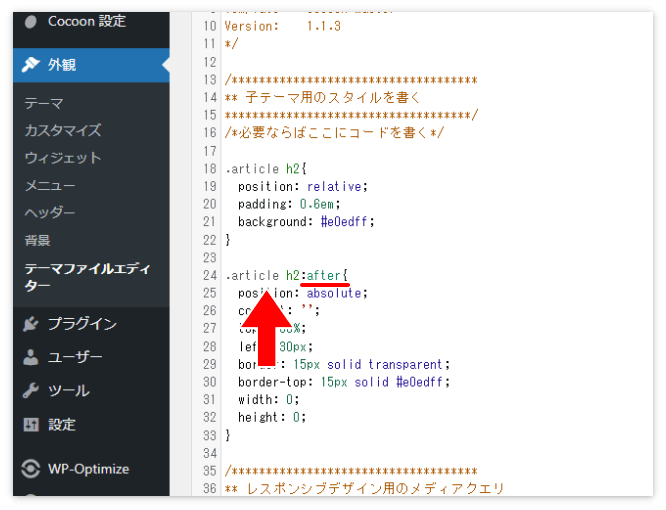Screen dimensions: 666x510
Task: Open the メニュー submenu item
Action: click(50, 186)
